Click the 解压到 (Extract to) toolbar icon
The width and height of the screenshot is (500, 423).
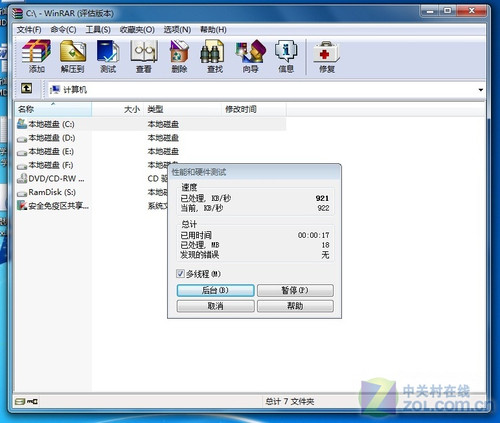coord(73,51)
